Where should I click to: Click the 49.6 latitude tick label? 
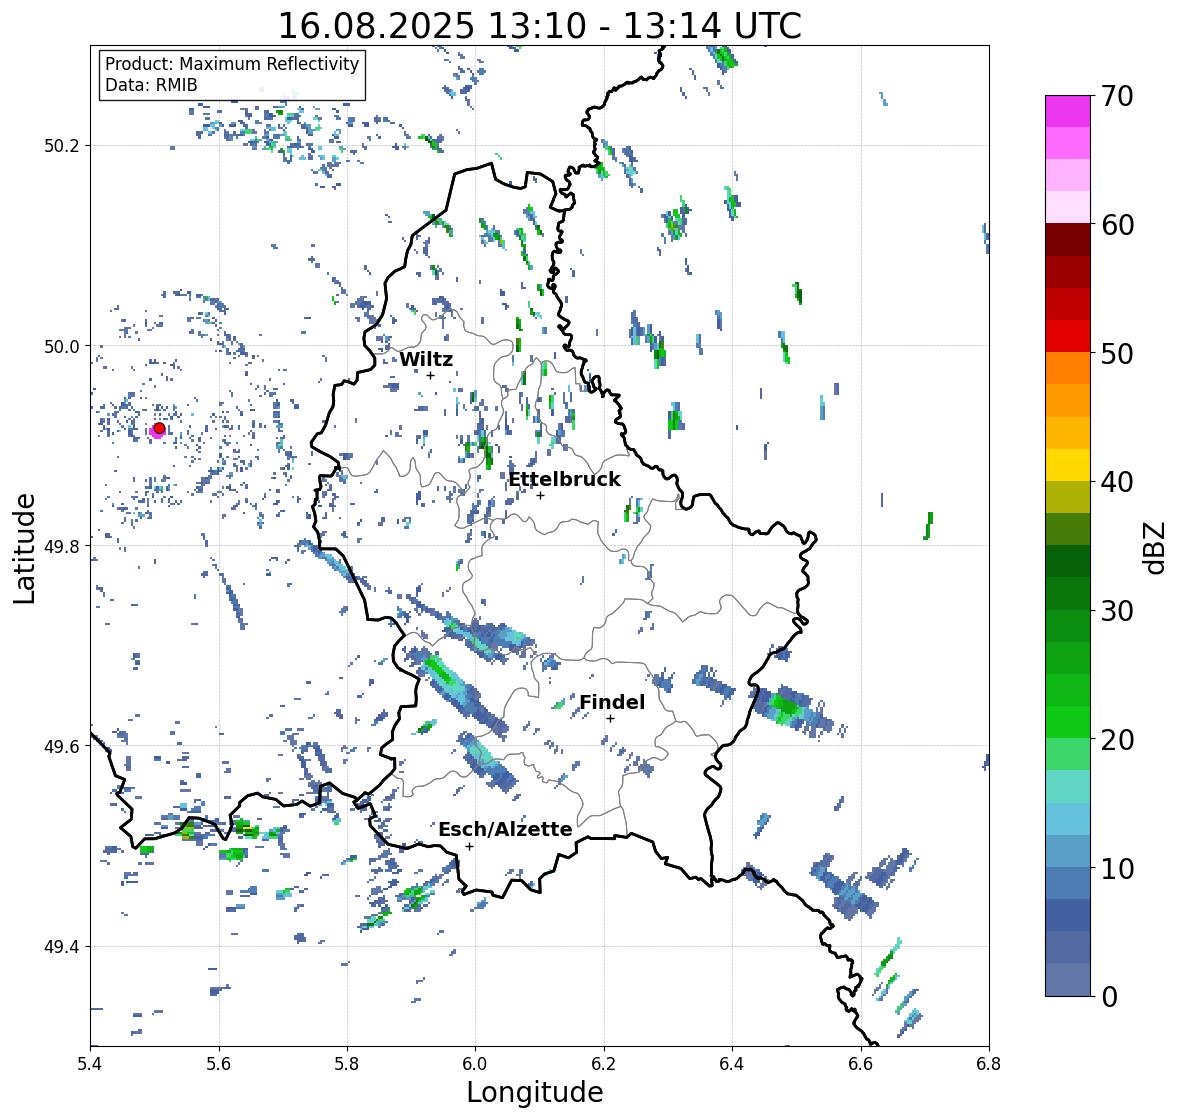62,746
